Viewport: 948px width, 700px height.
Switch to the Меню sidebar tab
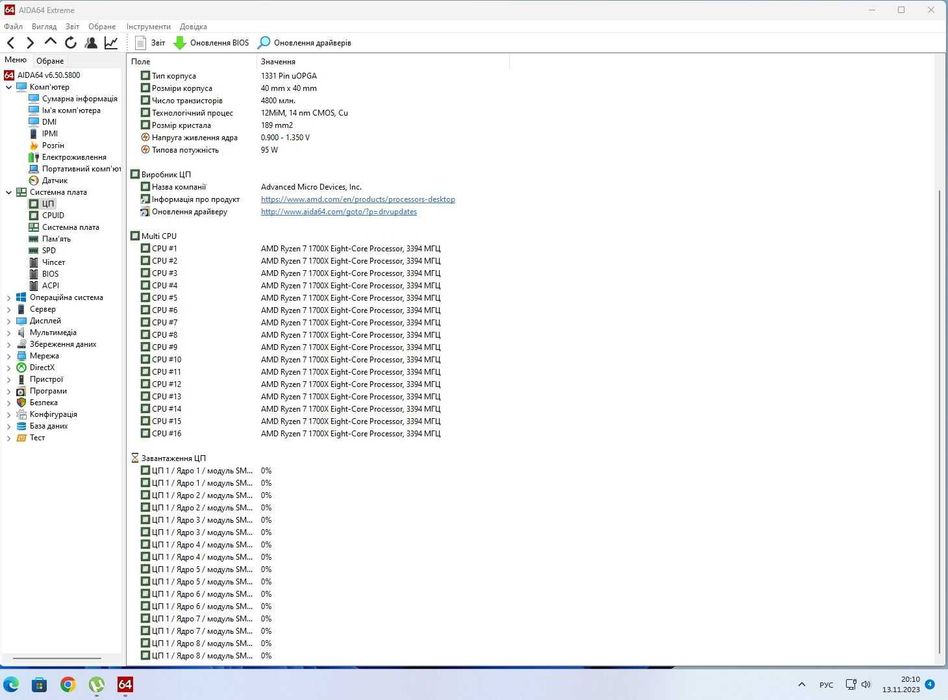(x=16, y=60)
